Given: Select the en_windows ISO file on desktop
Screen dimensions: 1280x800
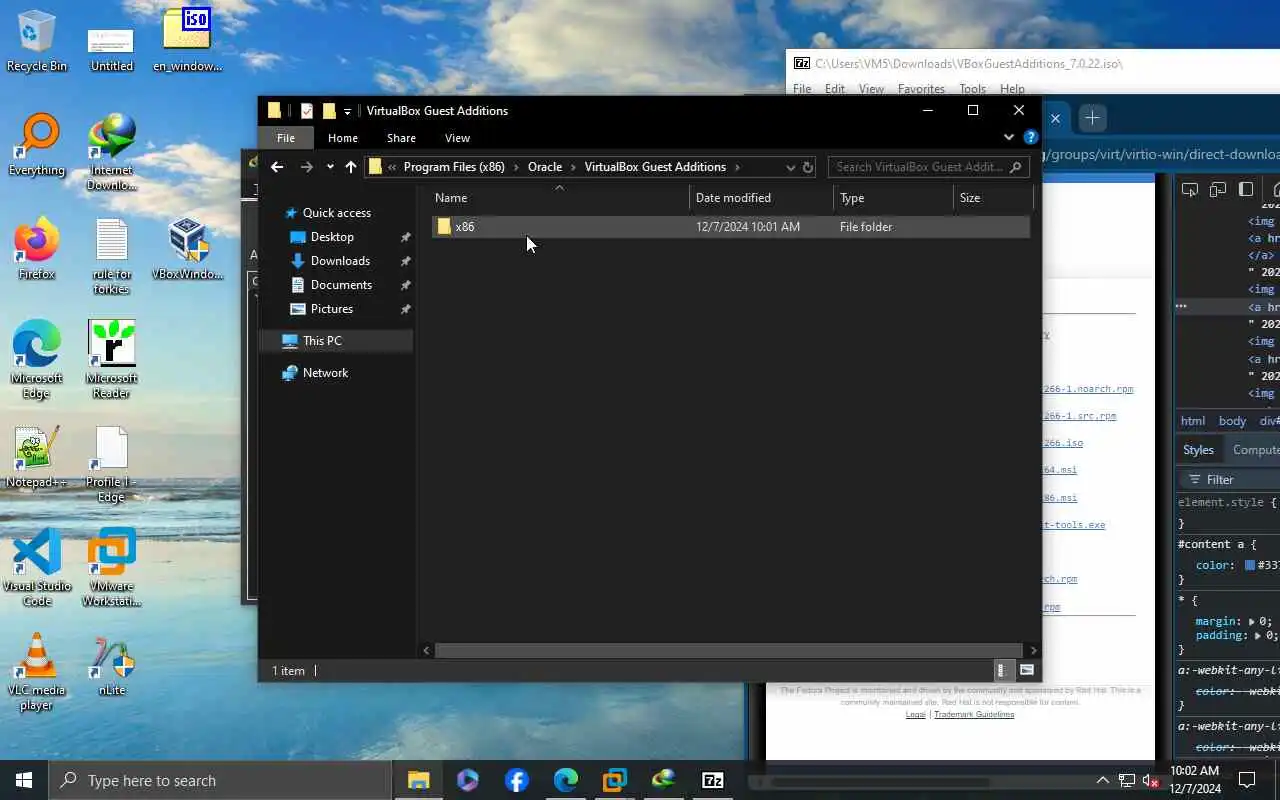Looking at the screenshot, I should click(188, 41).
